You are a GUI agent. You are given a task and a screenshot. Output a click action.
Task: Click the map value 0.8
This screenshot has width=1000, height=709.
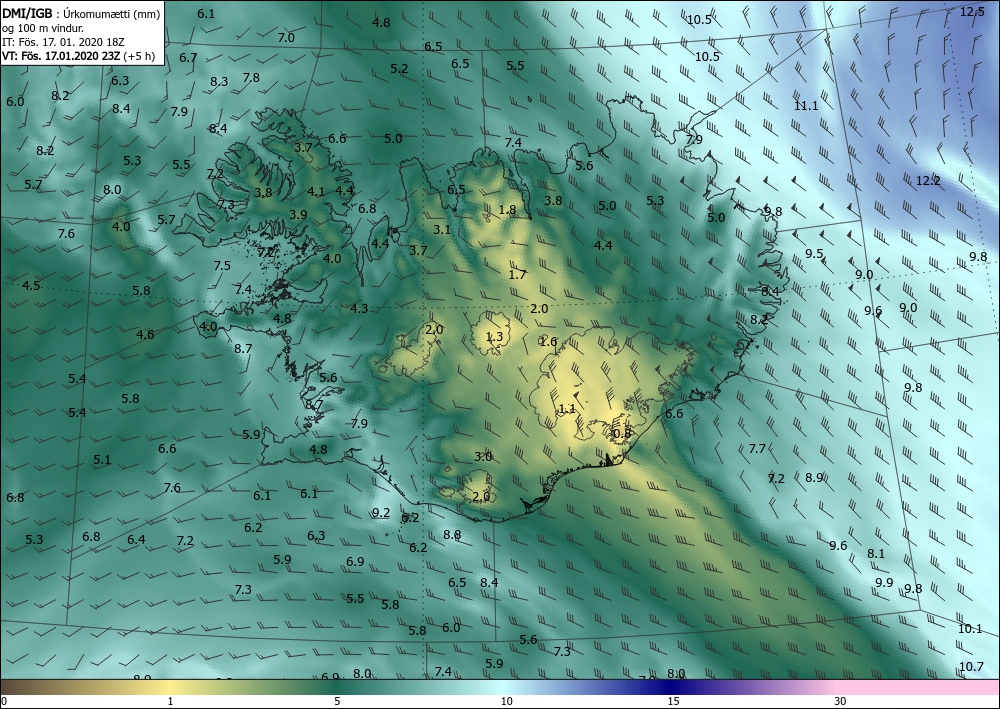click(x=621, y=434)
